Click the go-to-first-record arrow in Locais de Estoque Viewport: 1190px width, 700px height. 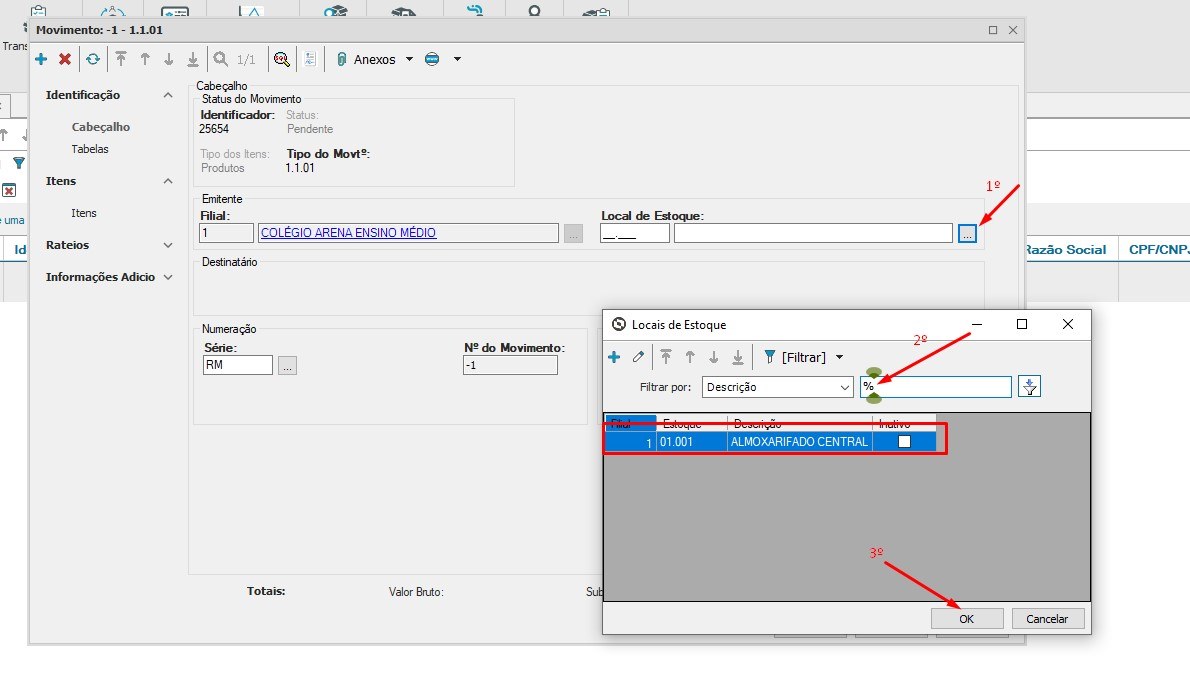pos(668,357)
